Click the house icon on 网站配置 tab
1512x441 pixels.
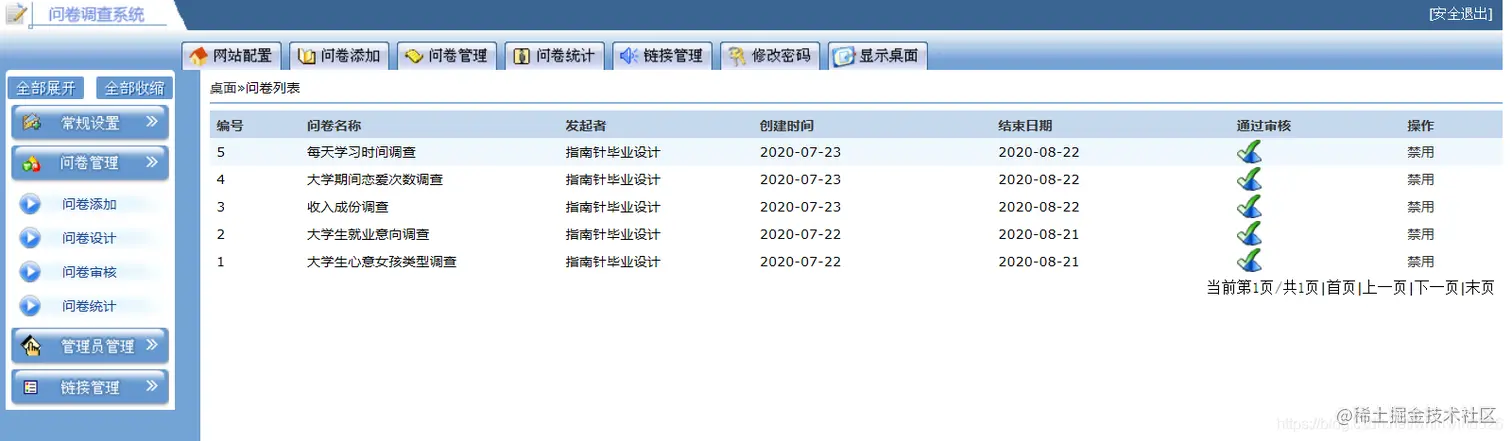pos(199,56)
